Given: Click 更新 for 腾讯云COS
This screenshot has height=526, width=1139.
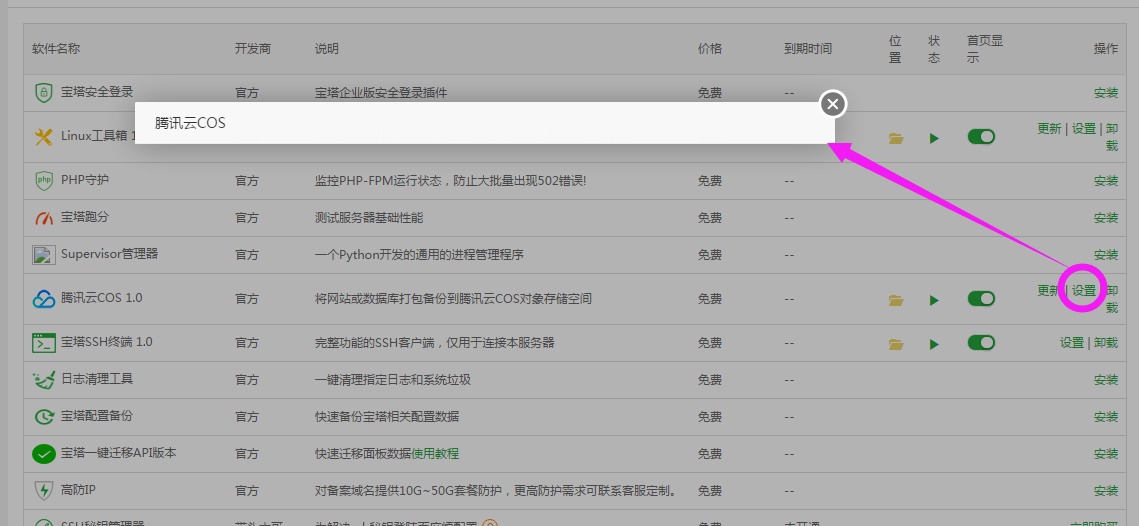Looking at the screenshot, I should click(x=1049, y=291).
